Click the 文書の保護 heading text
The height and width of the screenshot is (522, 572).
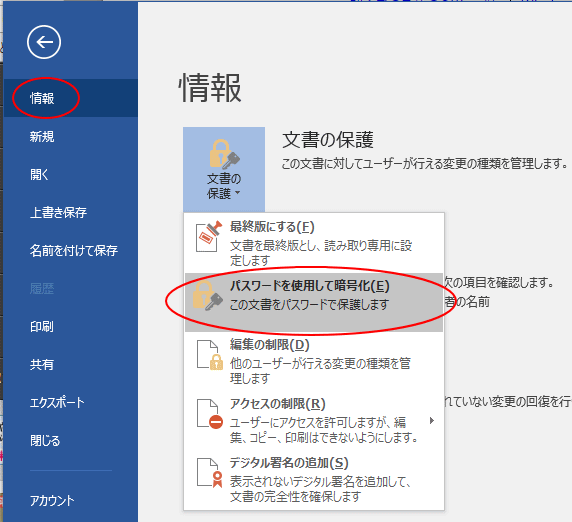point(328,140)
